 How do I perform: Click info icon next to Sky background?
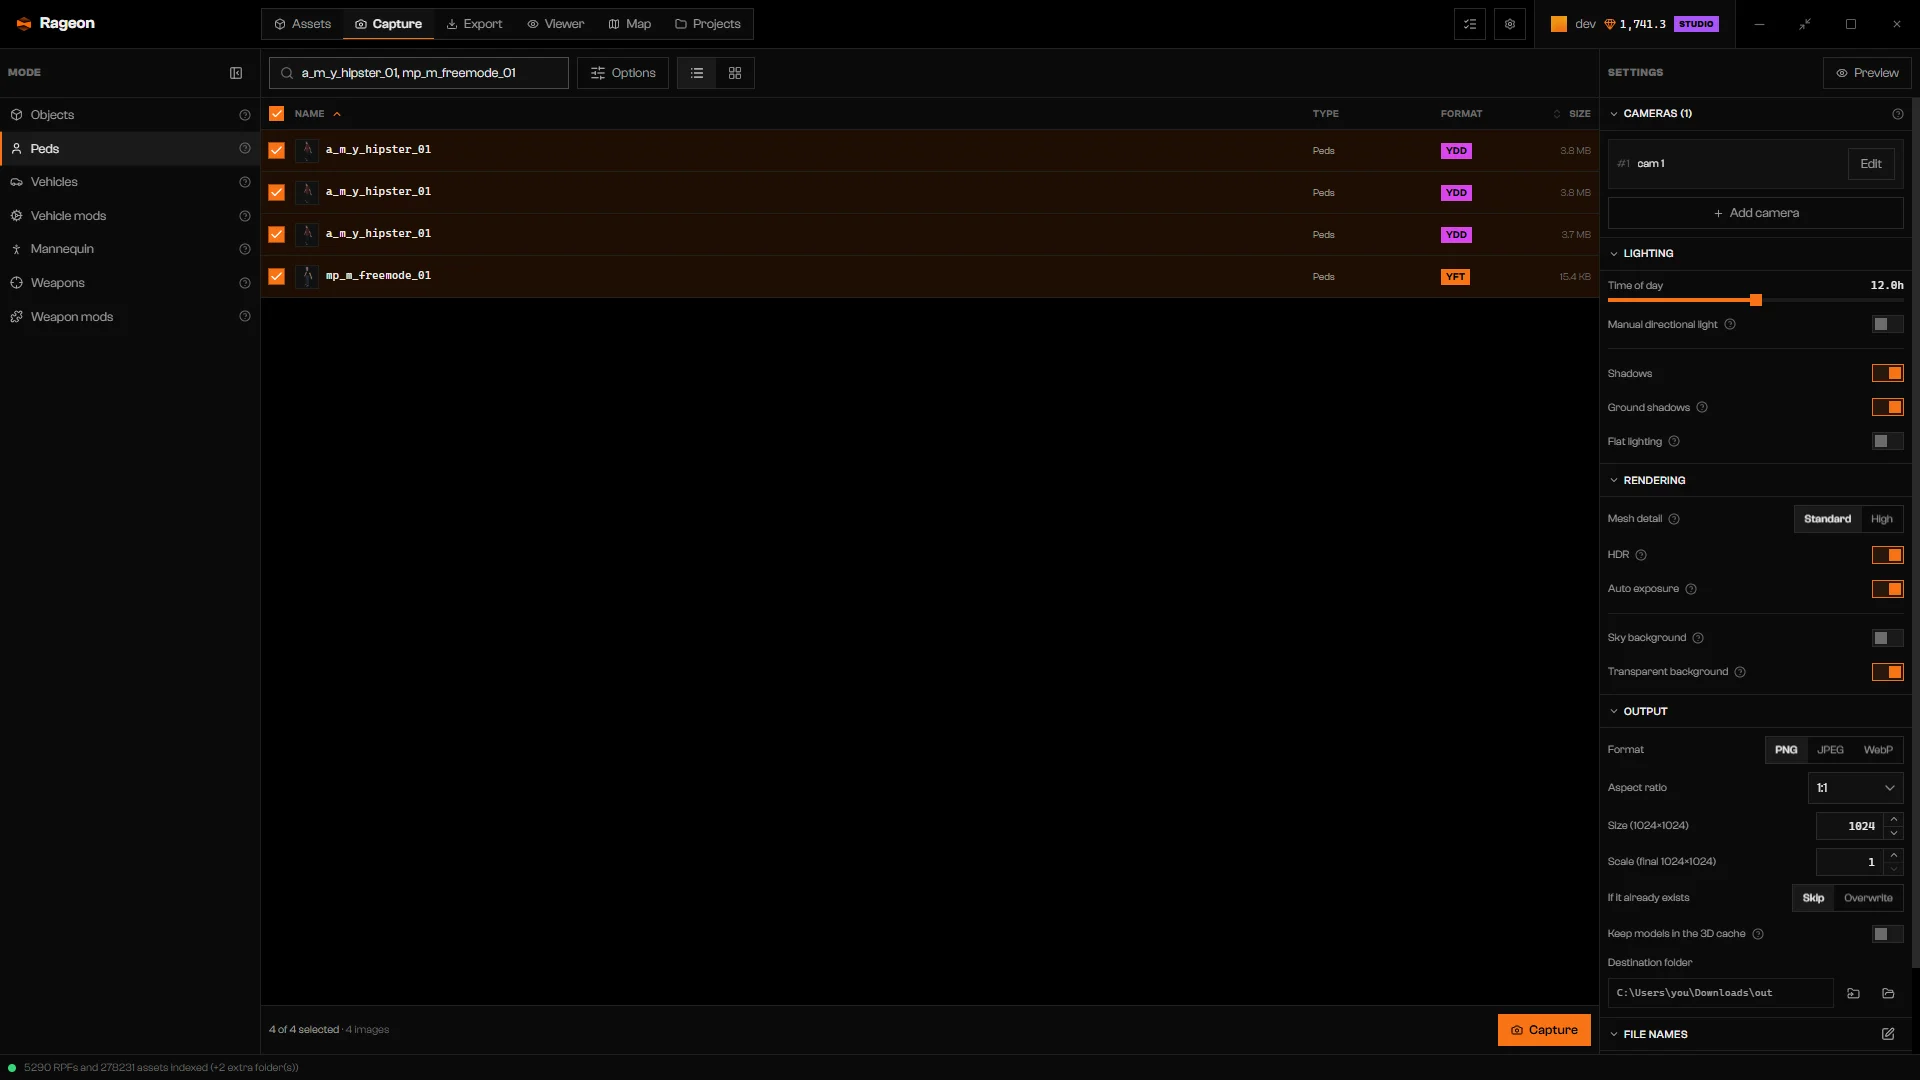[x=1698, y=638]
